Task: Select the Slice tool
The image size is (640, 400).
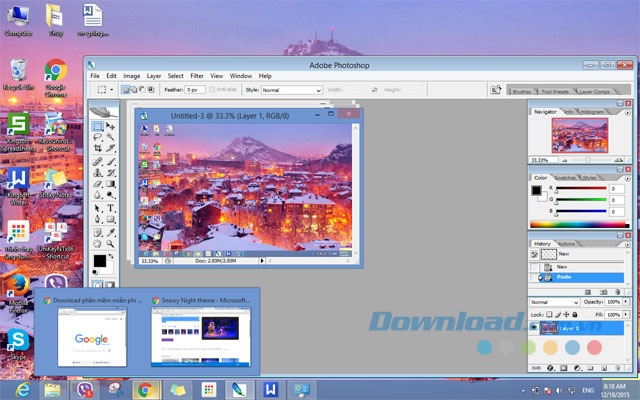Action: click(x=110, y=148)
